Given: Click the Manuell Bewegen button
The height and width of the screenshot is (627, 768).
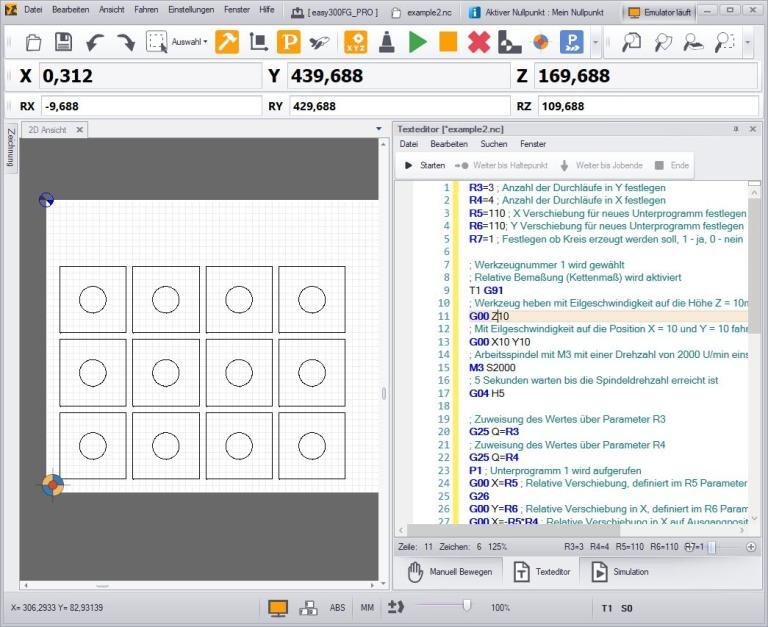Looking at the screenshot, I should point(450,572).
